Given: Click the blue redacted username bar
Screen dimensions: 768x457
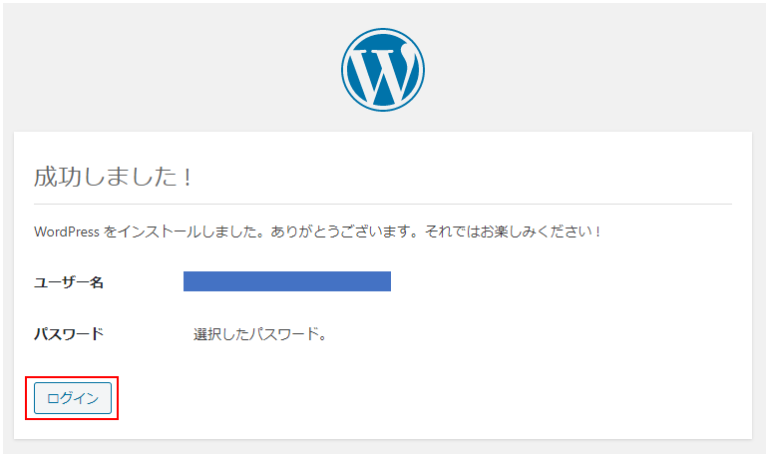Looking at the screenshot, I should click(287, 281).
